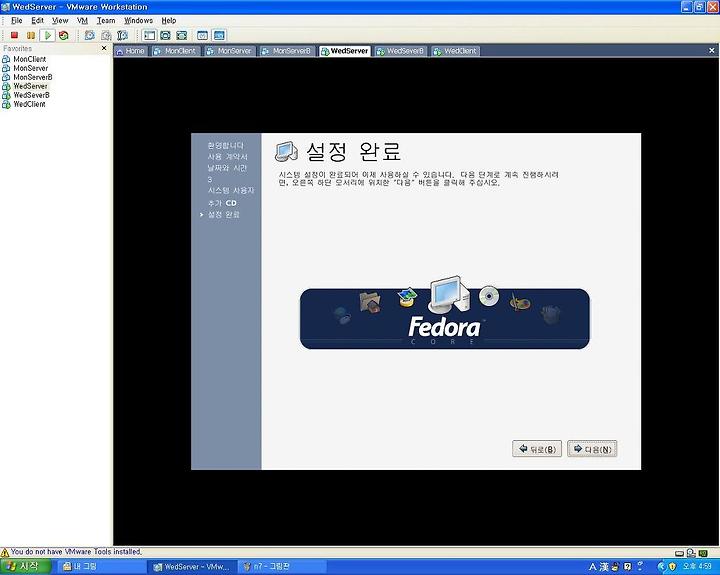Click the yellow Suspend toolbar icon

31,35
